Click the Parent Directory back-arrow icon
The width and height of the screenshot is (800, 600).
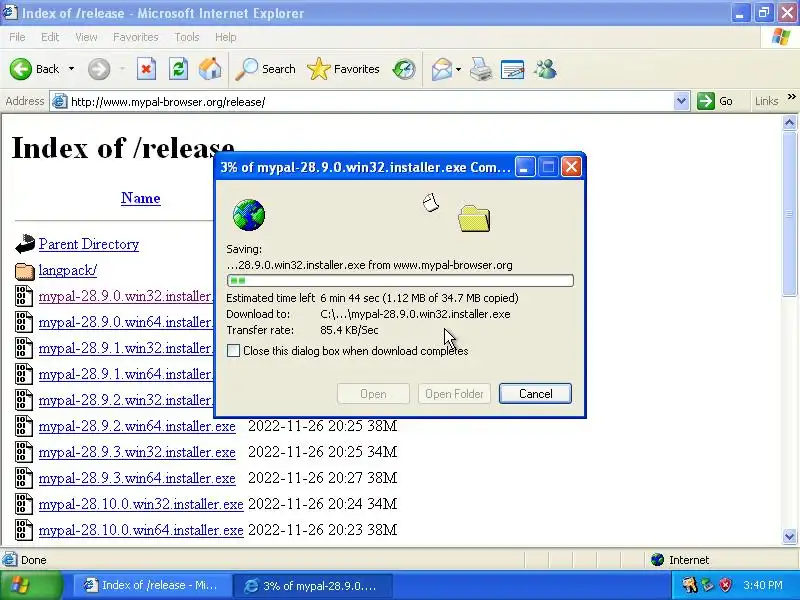tap(24, 244)
